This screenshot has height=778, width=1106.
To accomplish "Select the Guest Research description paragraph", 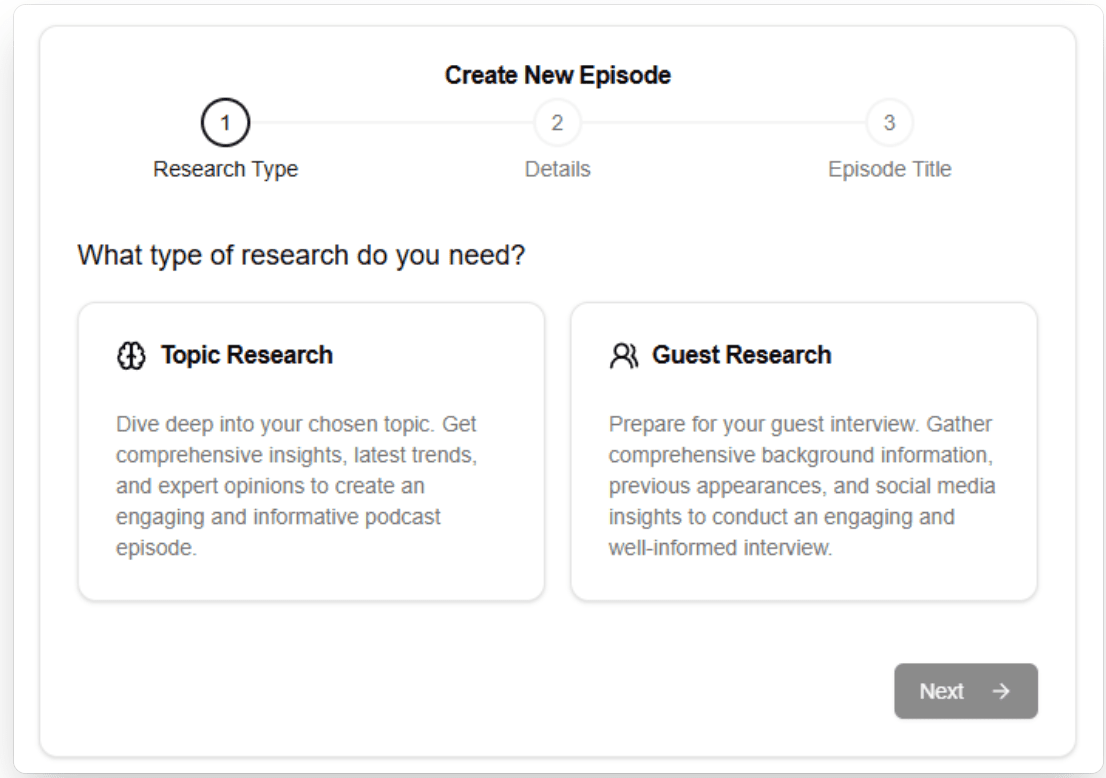I will point(802,487).
